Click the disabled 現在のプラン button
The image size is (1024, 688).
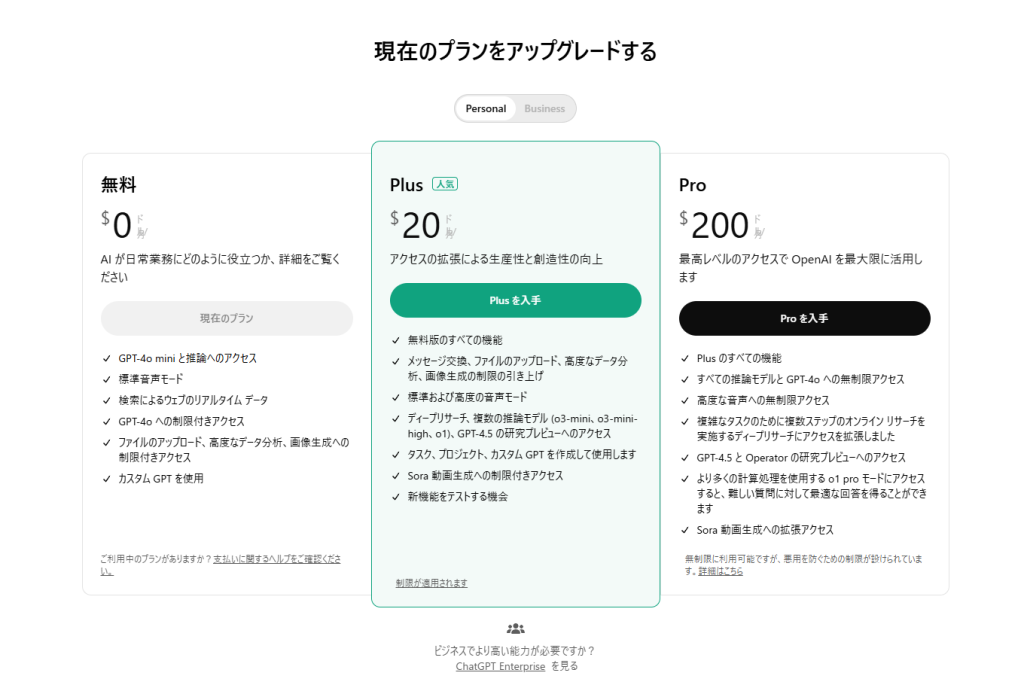(x=227, y=319)
